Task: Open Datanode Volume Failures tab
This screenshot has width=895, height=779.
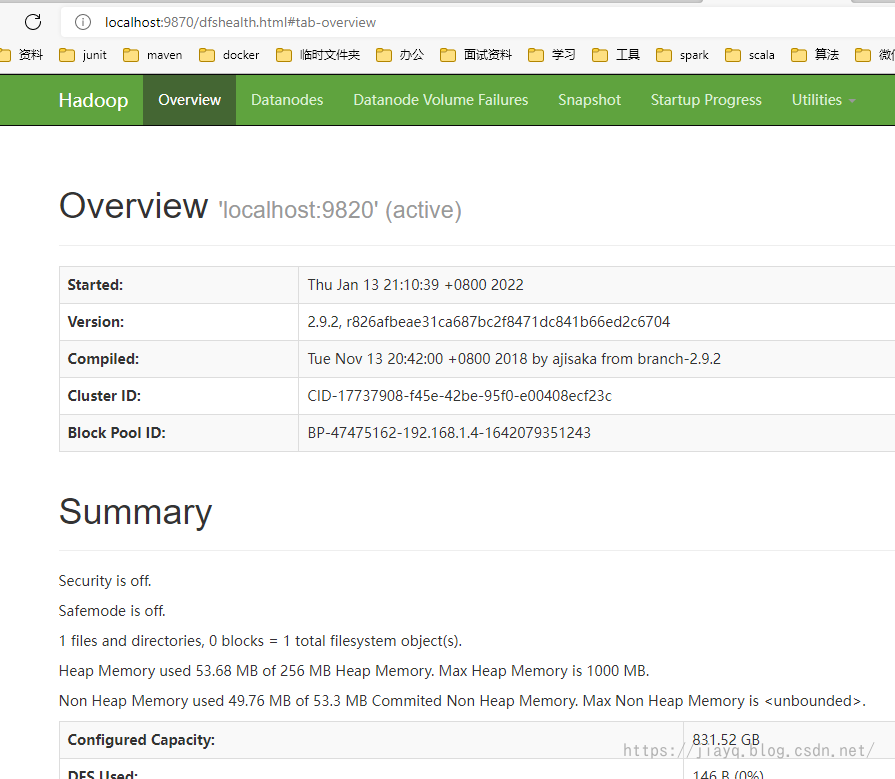Action: [441, 100]
